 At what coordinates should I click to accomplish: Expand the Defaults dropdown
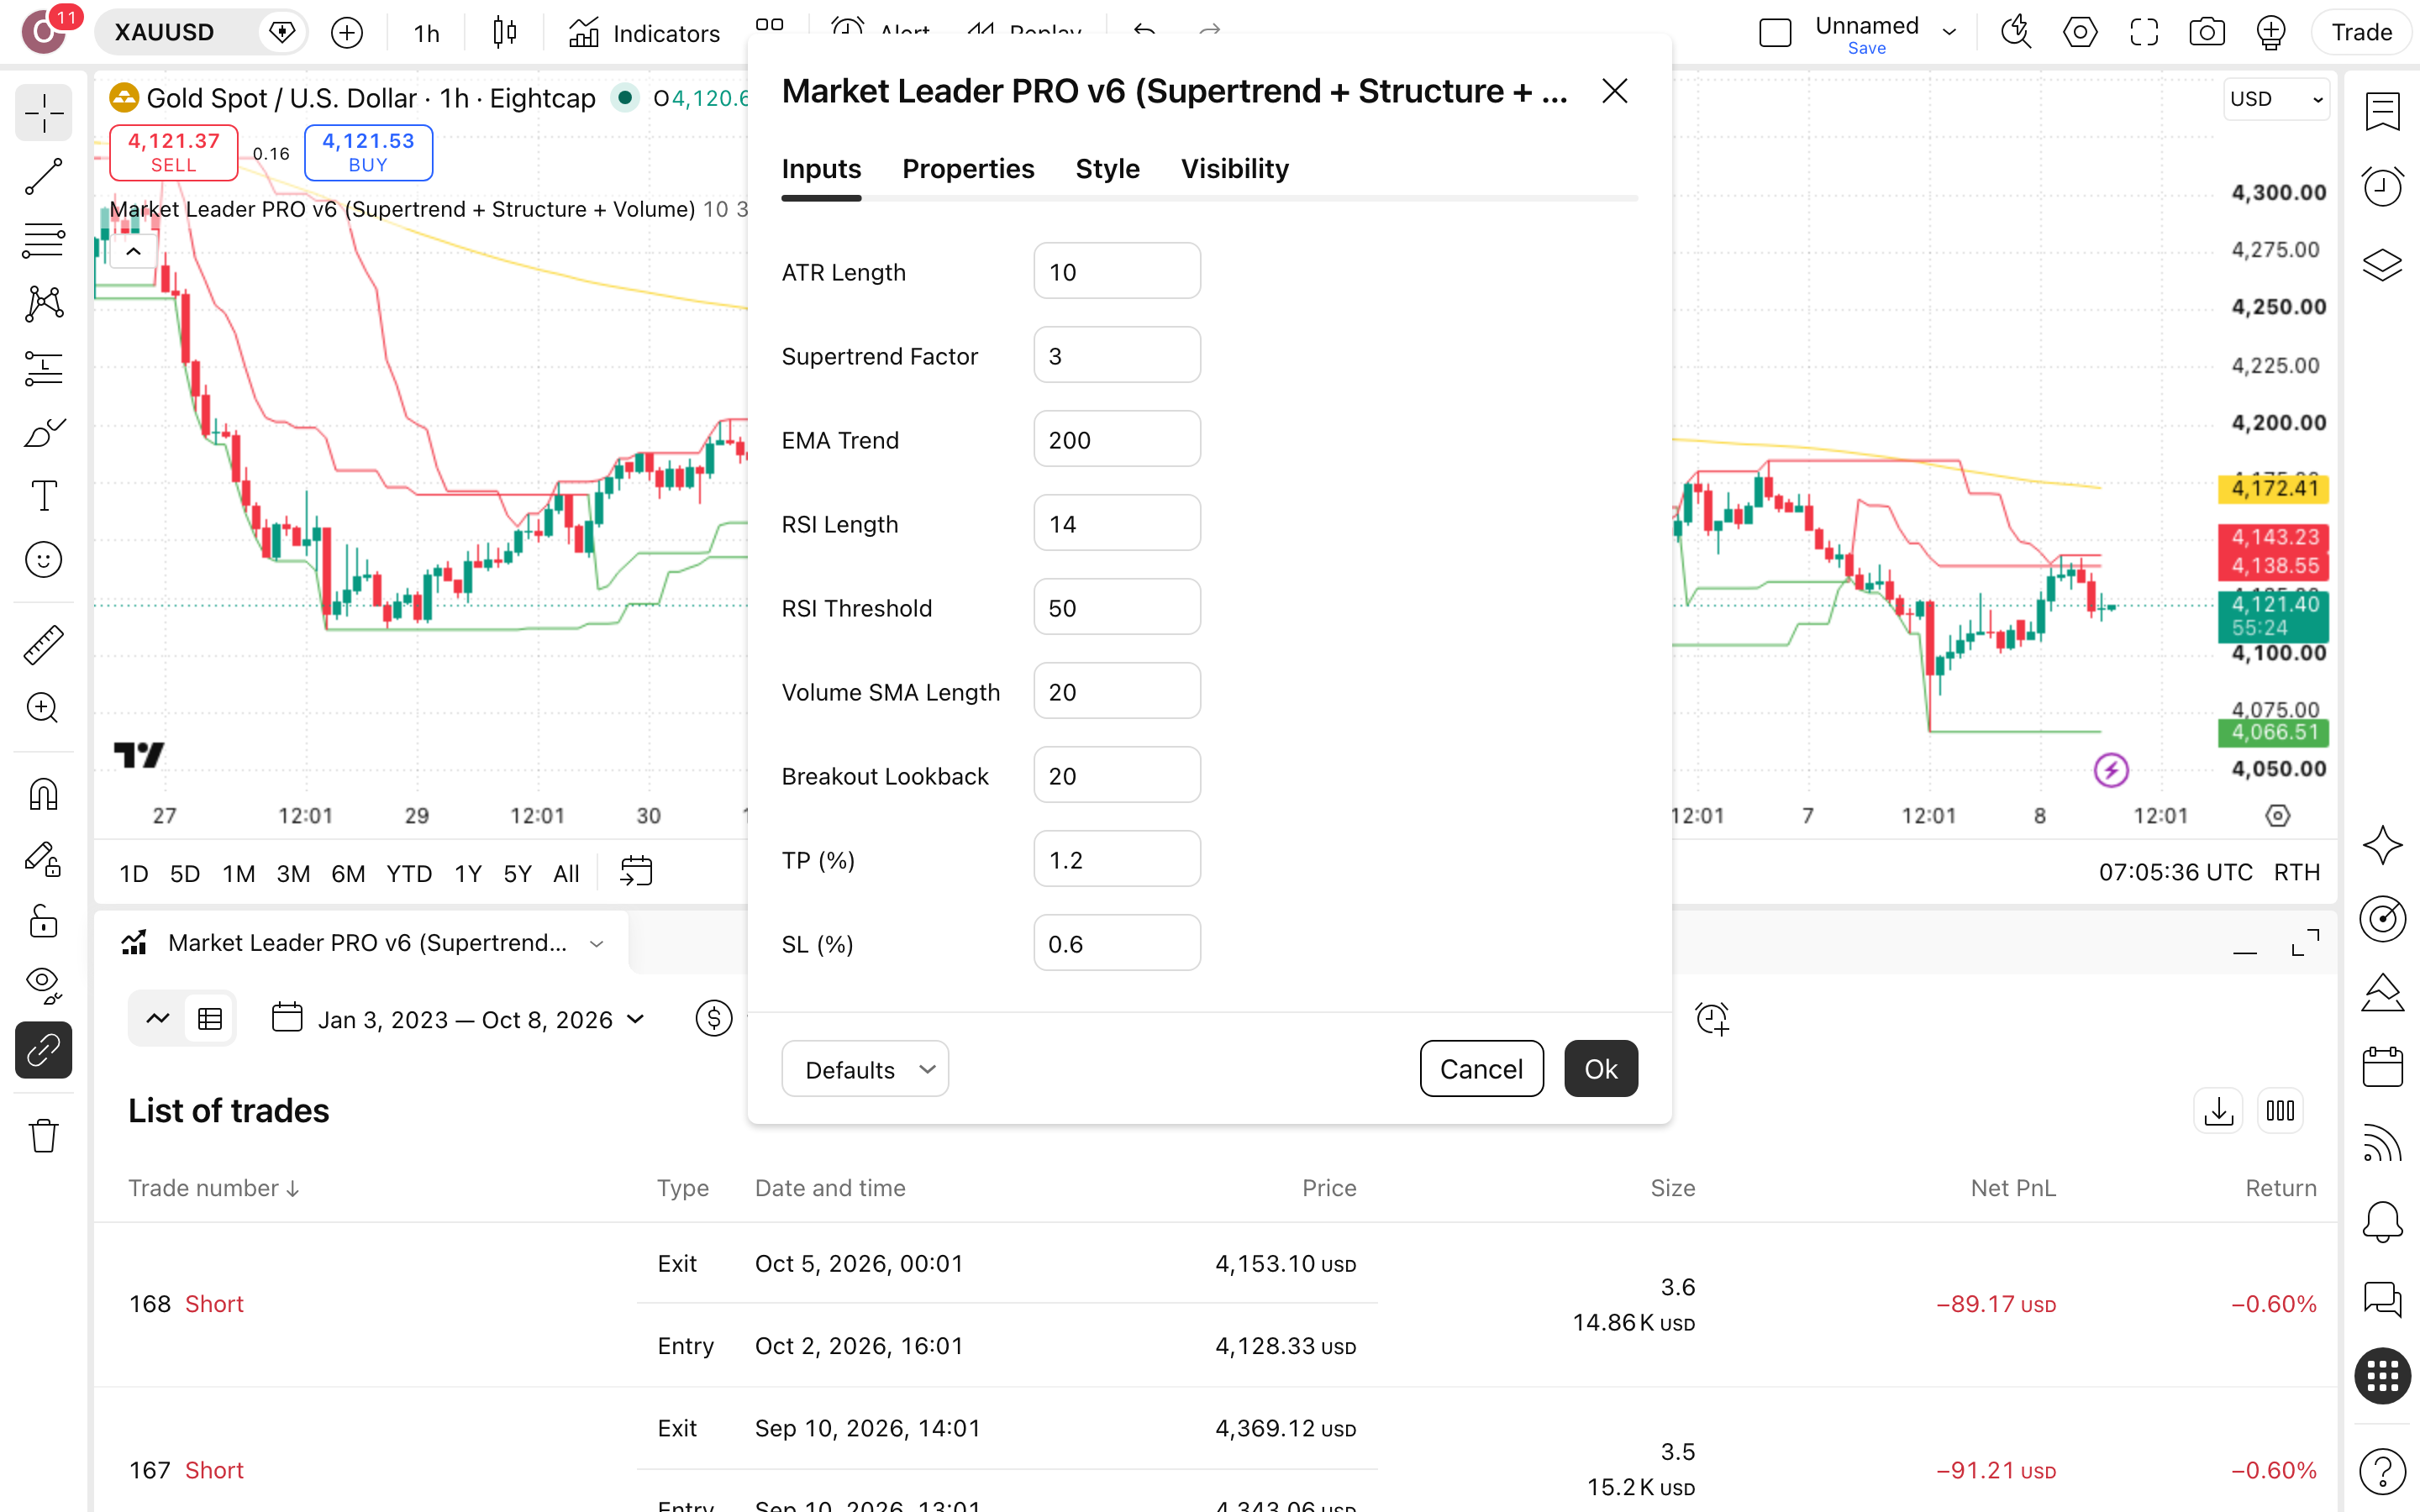(x=865, y=1069)
